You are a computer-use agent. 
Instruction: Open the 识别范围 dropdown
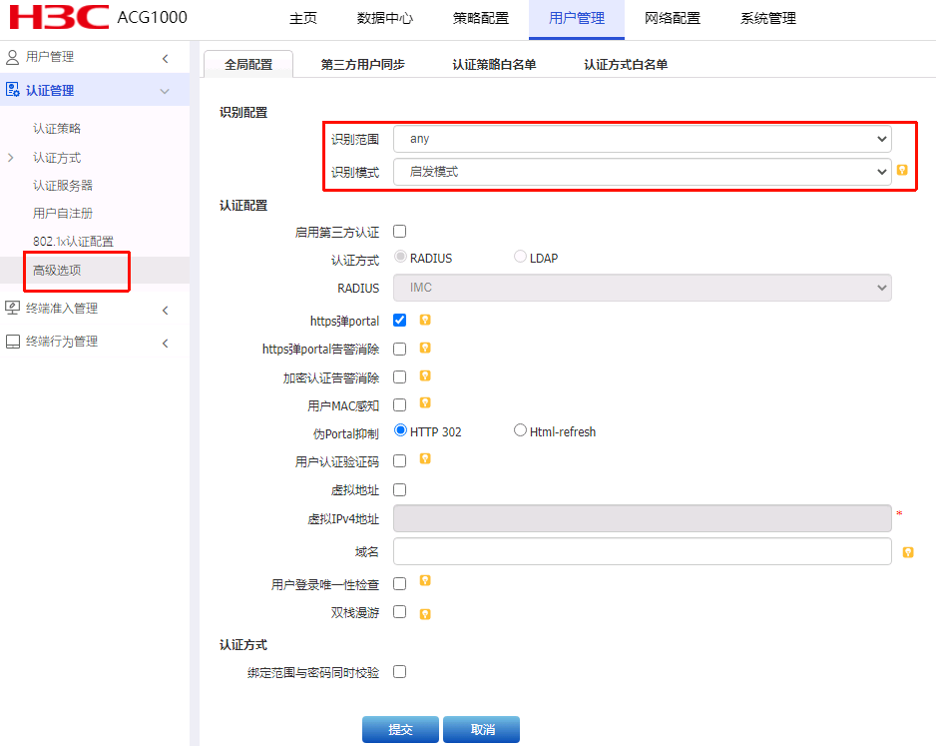point(642,139)
